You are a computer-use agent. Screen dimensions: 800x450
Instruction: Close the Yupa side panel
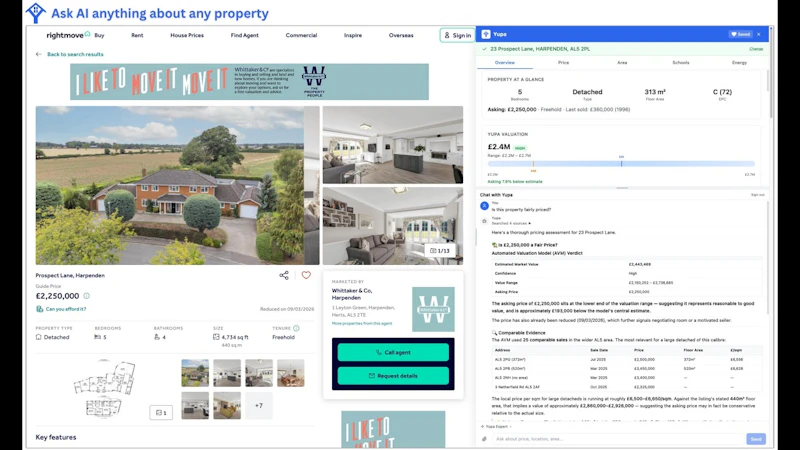click(759, 34)
